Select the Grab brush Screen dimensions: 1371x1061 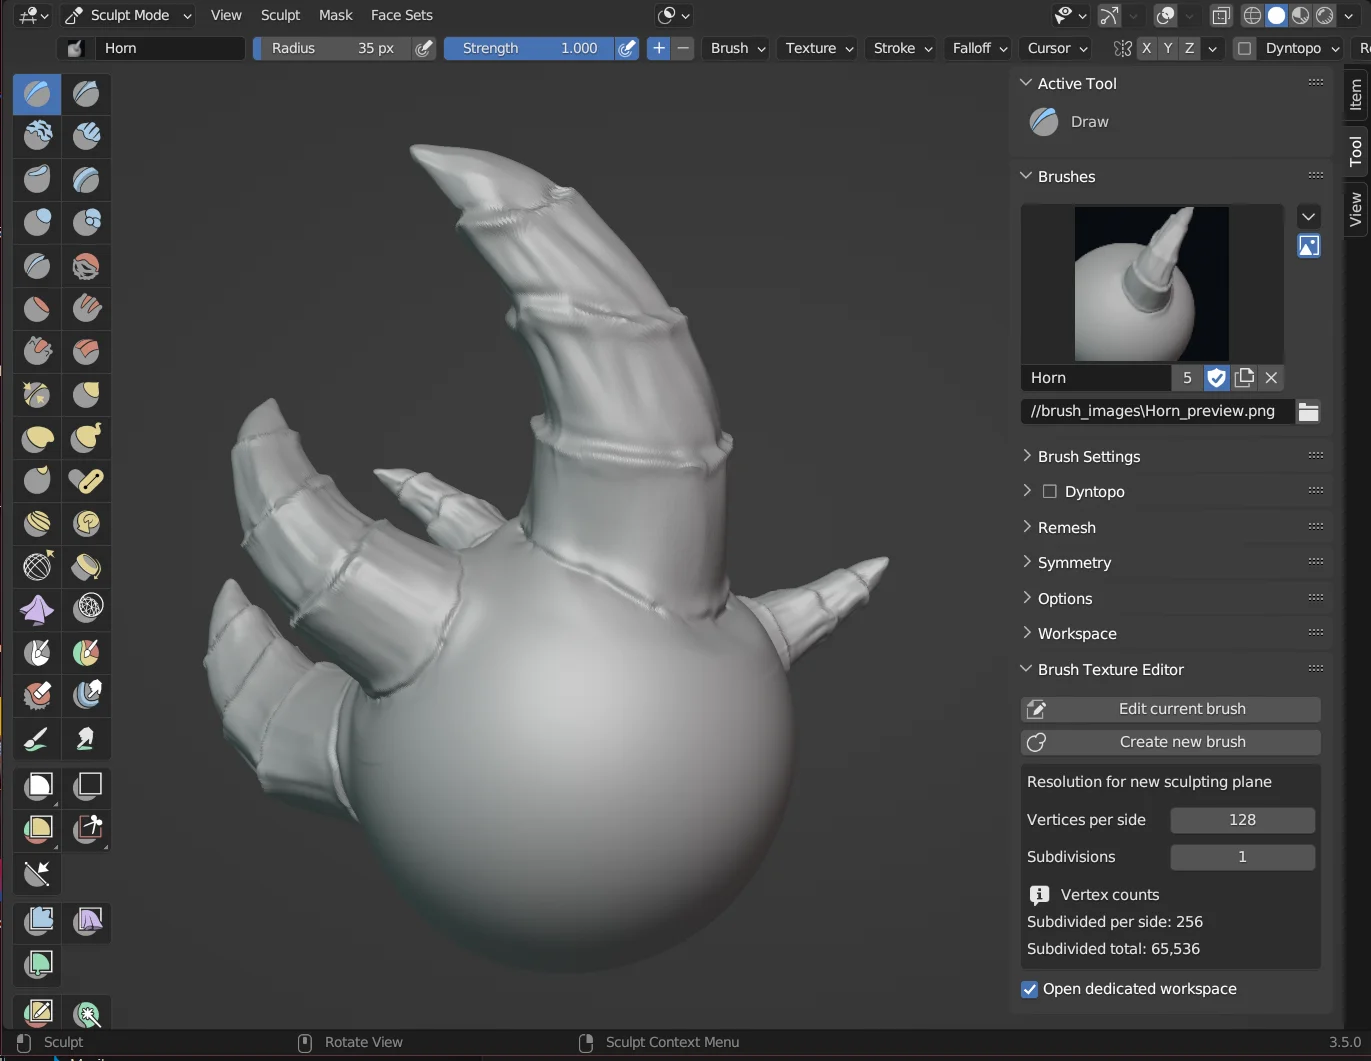86,394
